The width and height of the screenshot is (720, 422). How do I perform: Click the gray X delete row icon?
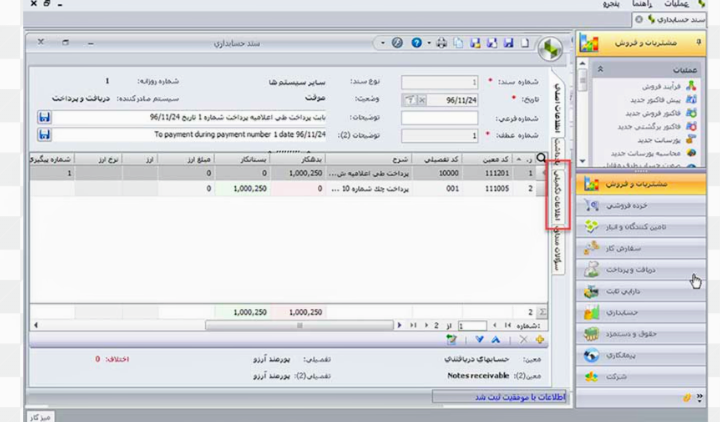(x=523, y=340)
